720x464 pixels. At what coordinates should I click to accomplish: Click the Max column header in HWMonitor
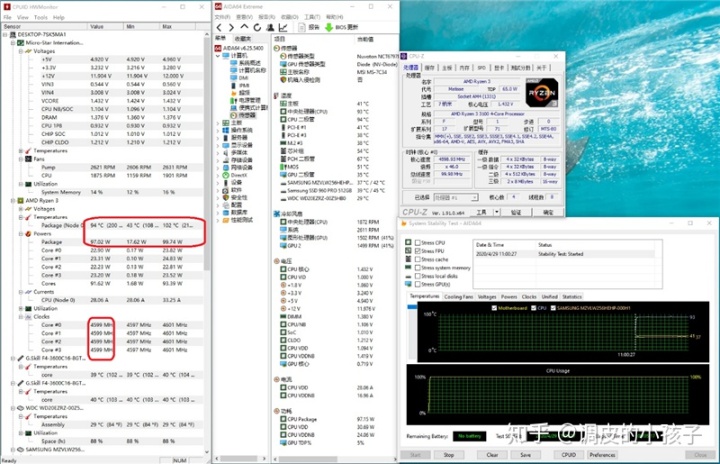180,27
